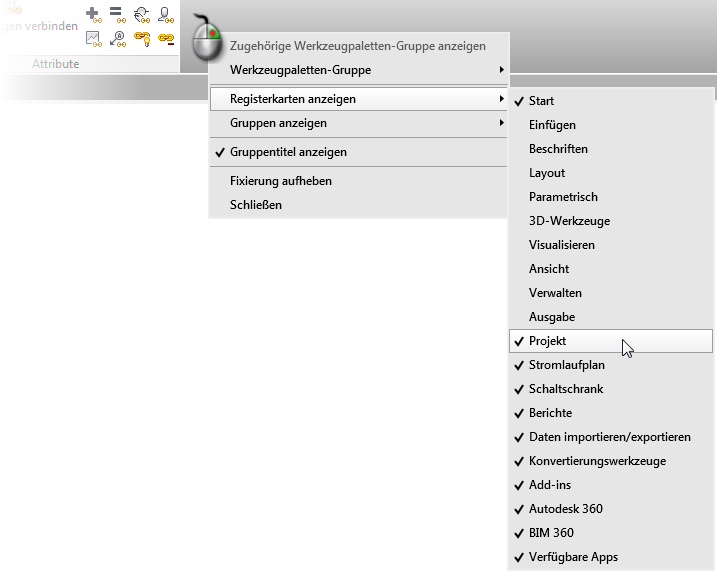Open the Werkzeugpaletten-Gruppe submenu

[x=358, y=70]
